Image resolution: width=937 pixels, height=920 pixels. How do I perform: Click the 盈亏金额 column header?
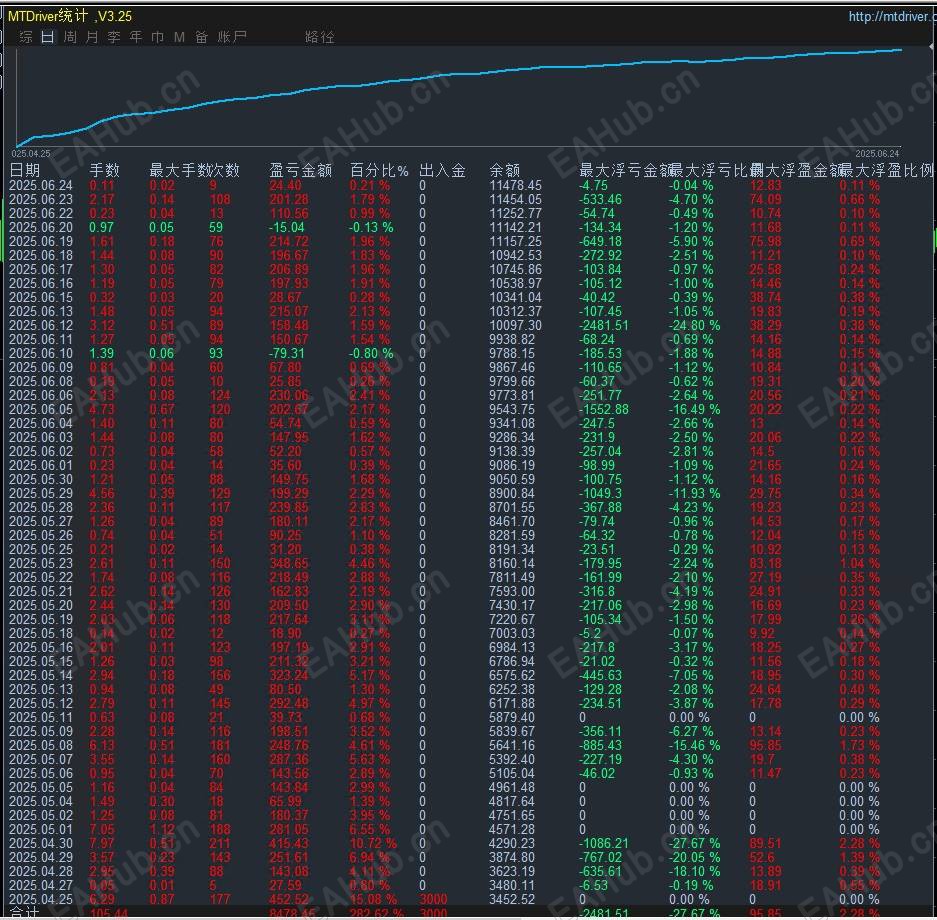click(x=301, y=170)
